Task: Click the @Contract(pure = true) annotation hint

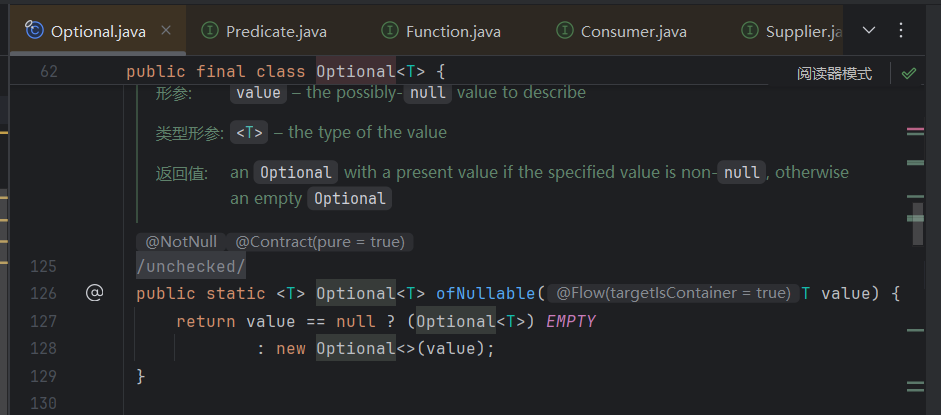Action: [320, 242]
